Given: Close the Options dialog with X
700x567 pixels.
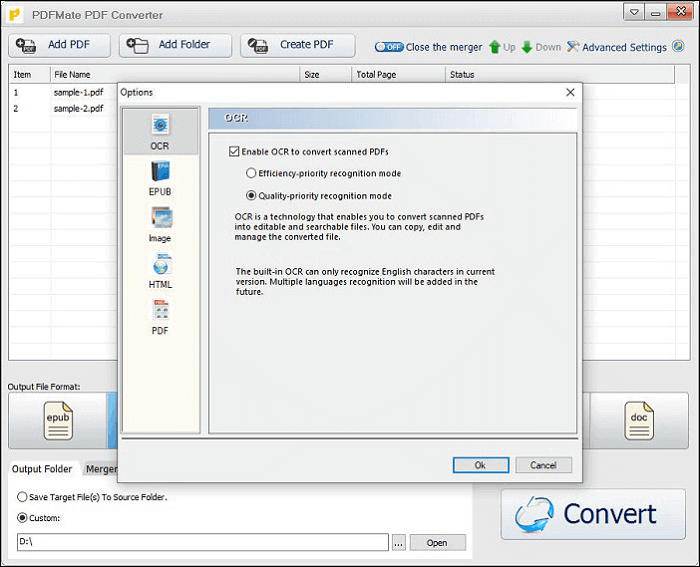Looking at the screenshot, I should pos(570,92).
